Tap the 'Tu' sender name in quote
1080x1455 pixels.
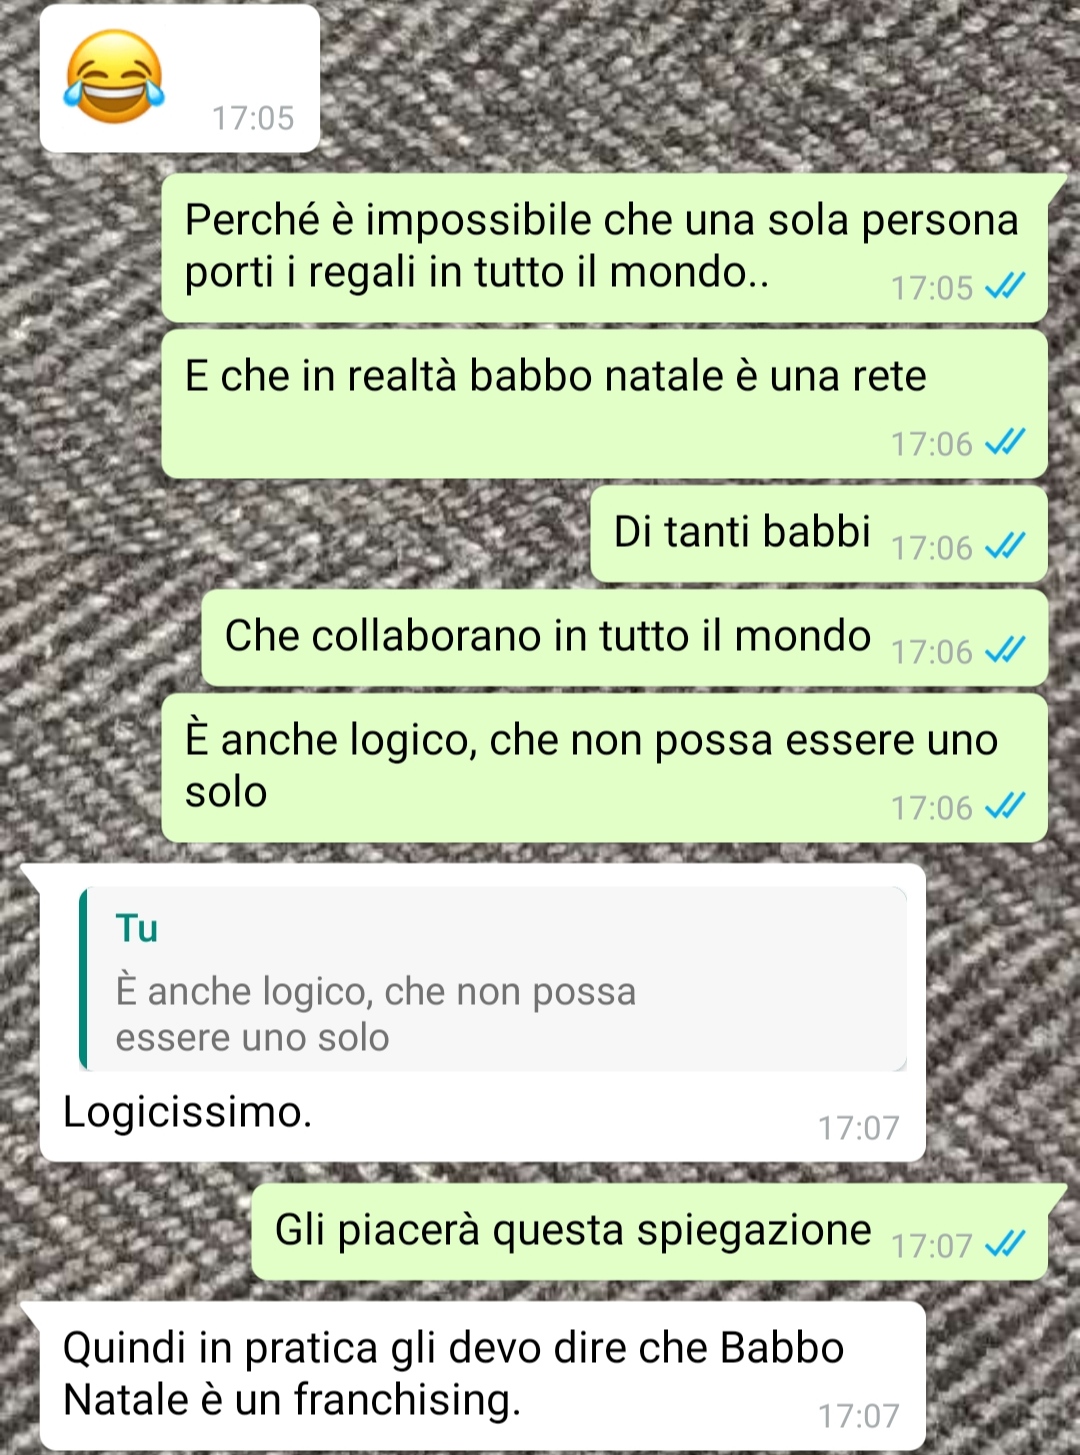pos(137,928)
